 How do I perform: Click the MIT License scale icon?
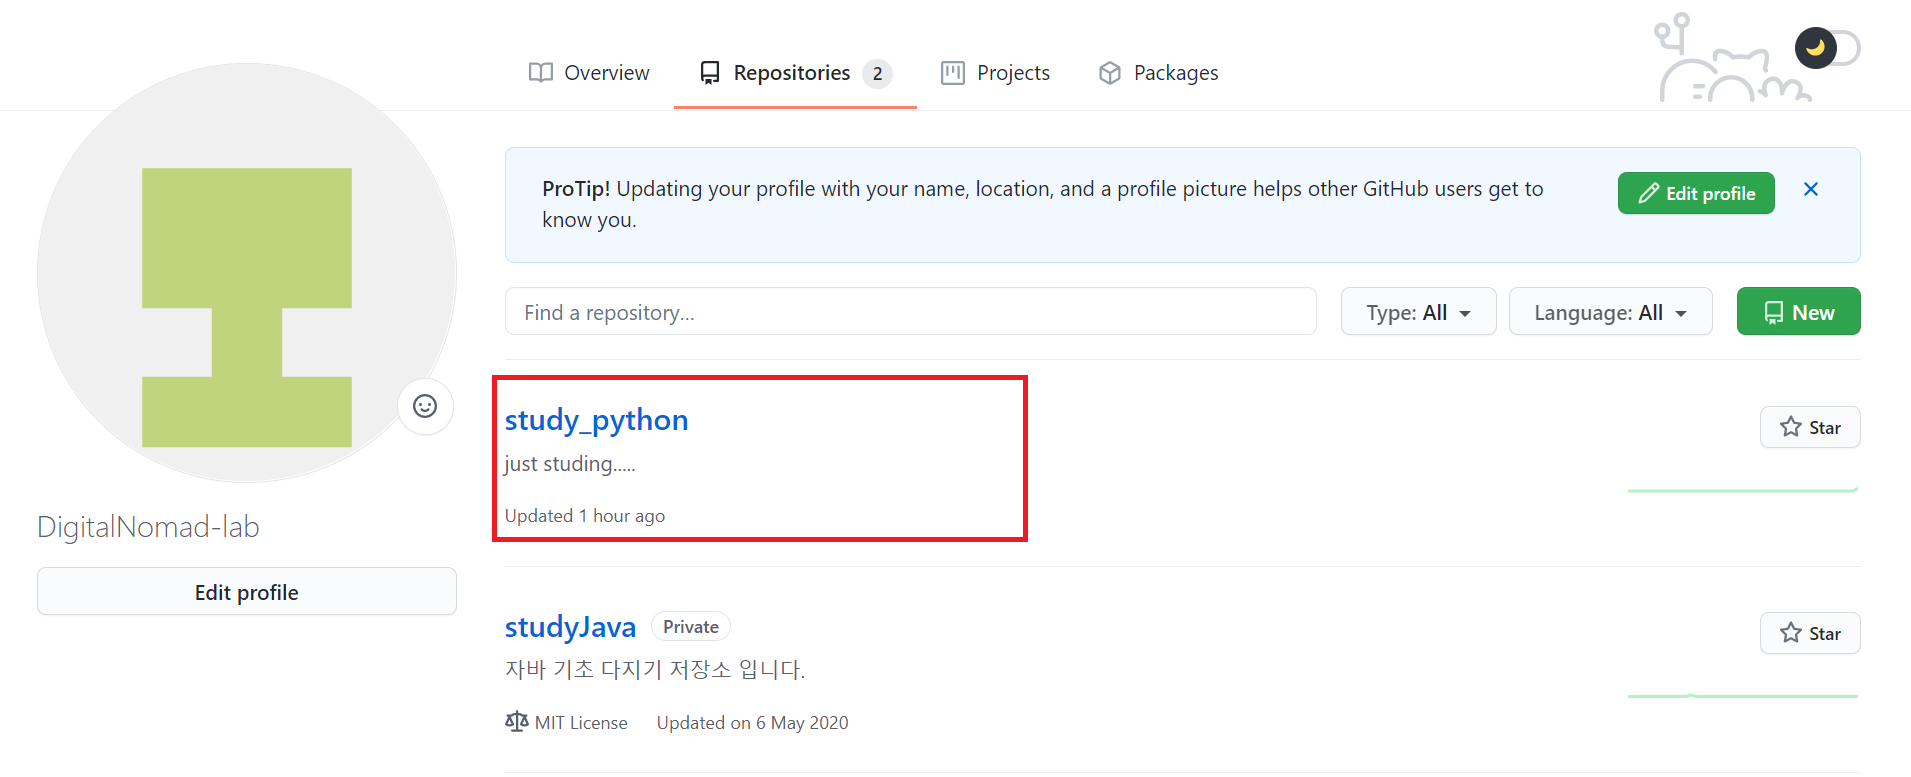pos(516,722)
